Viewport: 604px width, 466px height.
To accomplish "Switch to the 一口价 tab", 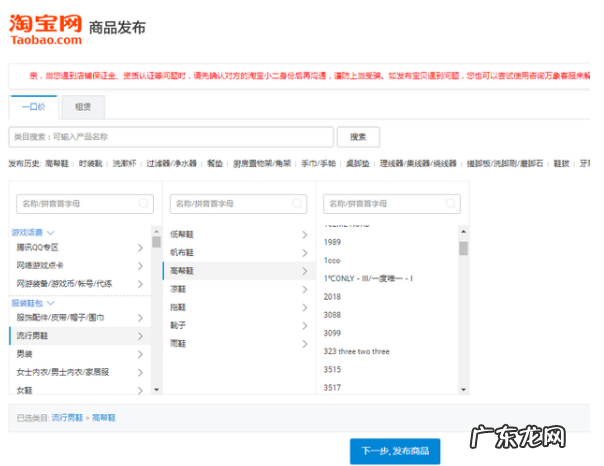I will tap(34, 107).
